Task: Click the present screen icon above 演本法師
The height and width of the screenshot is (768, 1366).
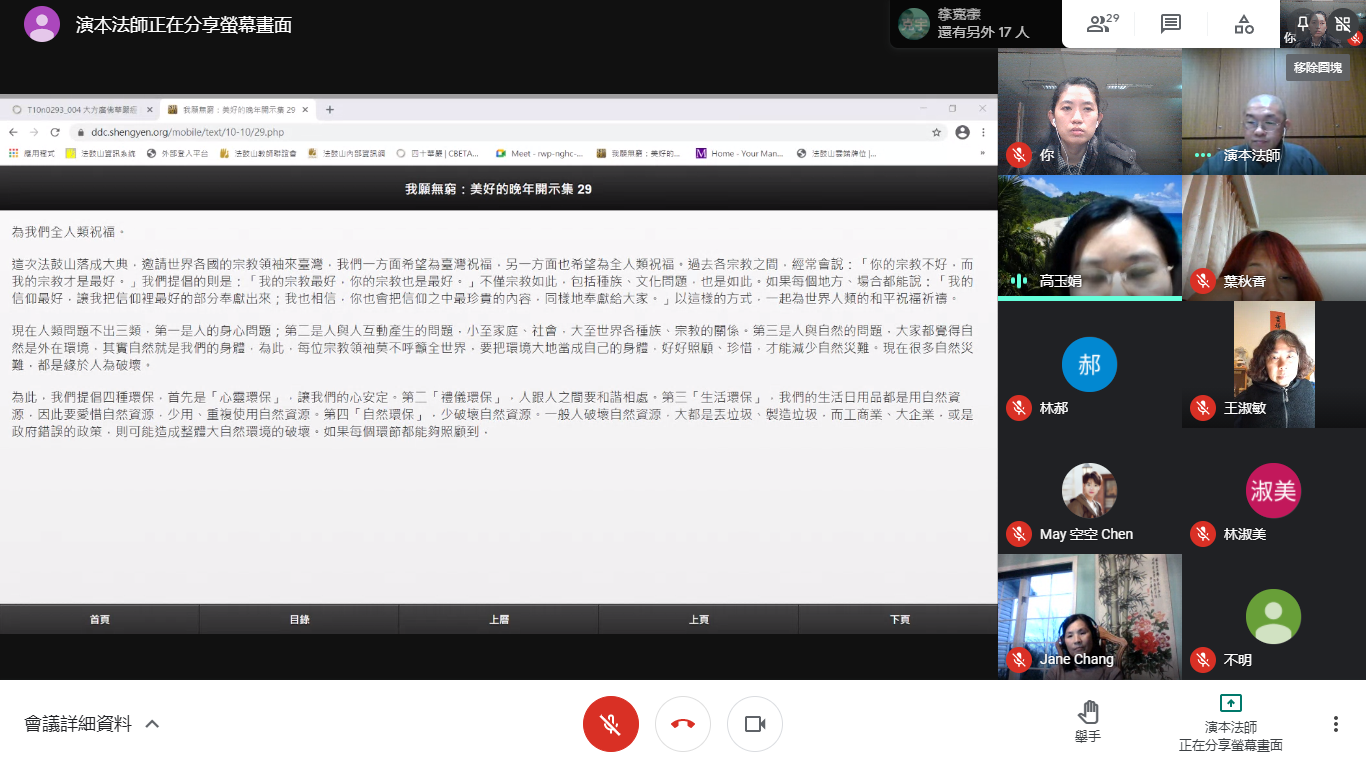Action: click(x=1231, y=703)
